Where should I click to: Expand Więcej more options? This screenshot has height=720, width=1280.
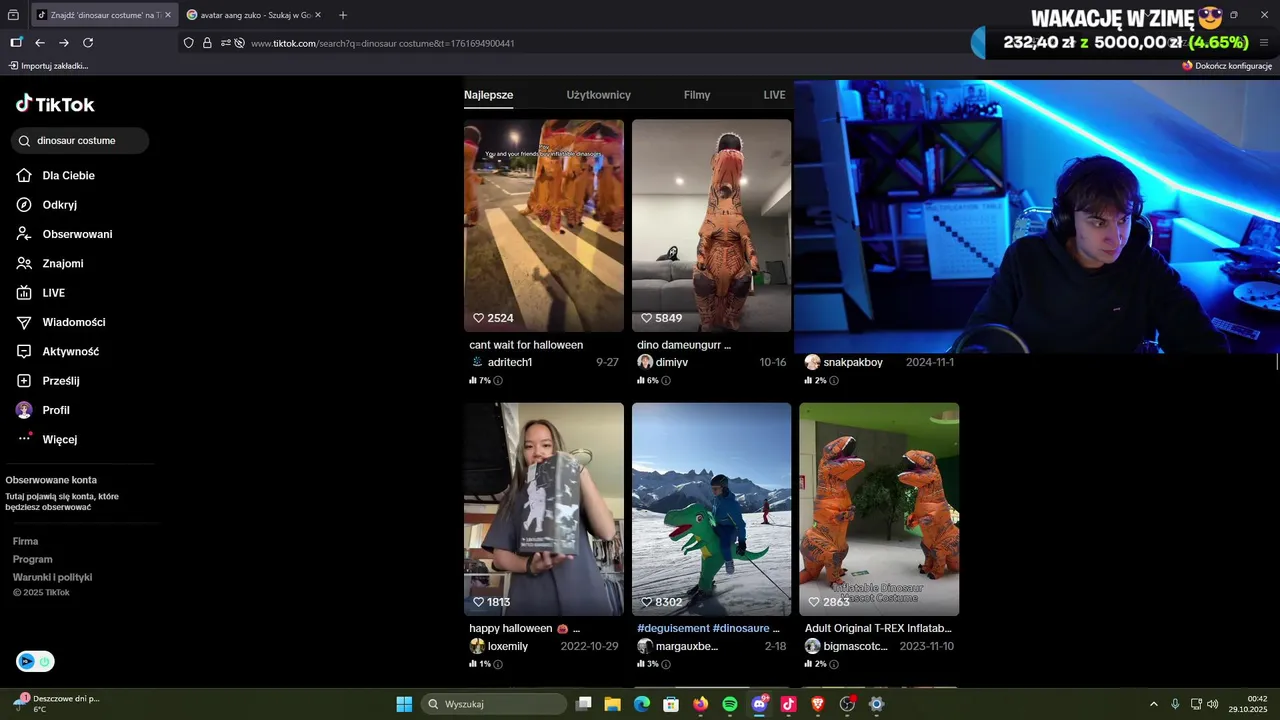[x=47, y=439]
